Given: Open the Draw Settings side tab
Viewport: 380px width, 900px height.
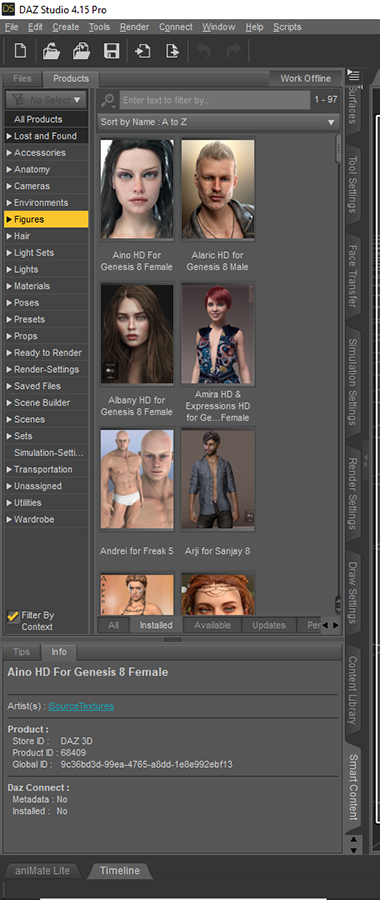Looking at the screenshot, I should (353, 593).
